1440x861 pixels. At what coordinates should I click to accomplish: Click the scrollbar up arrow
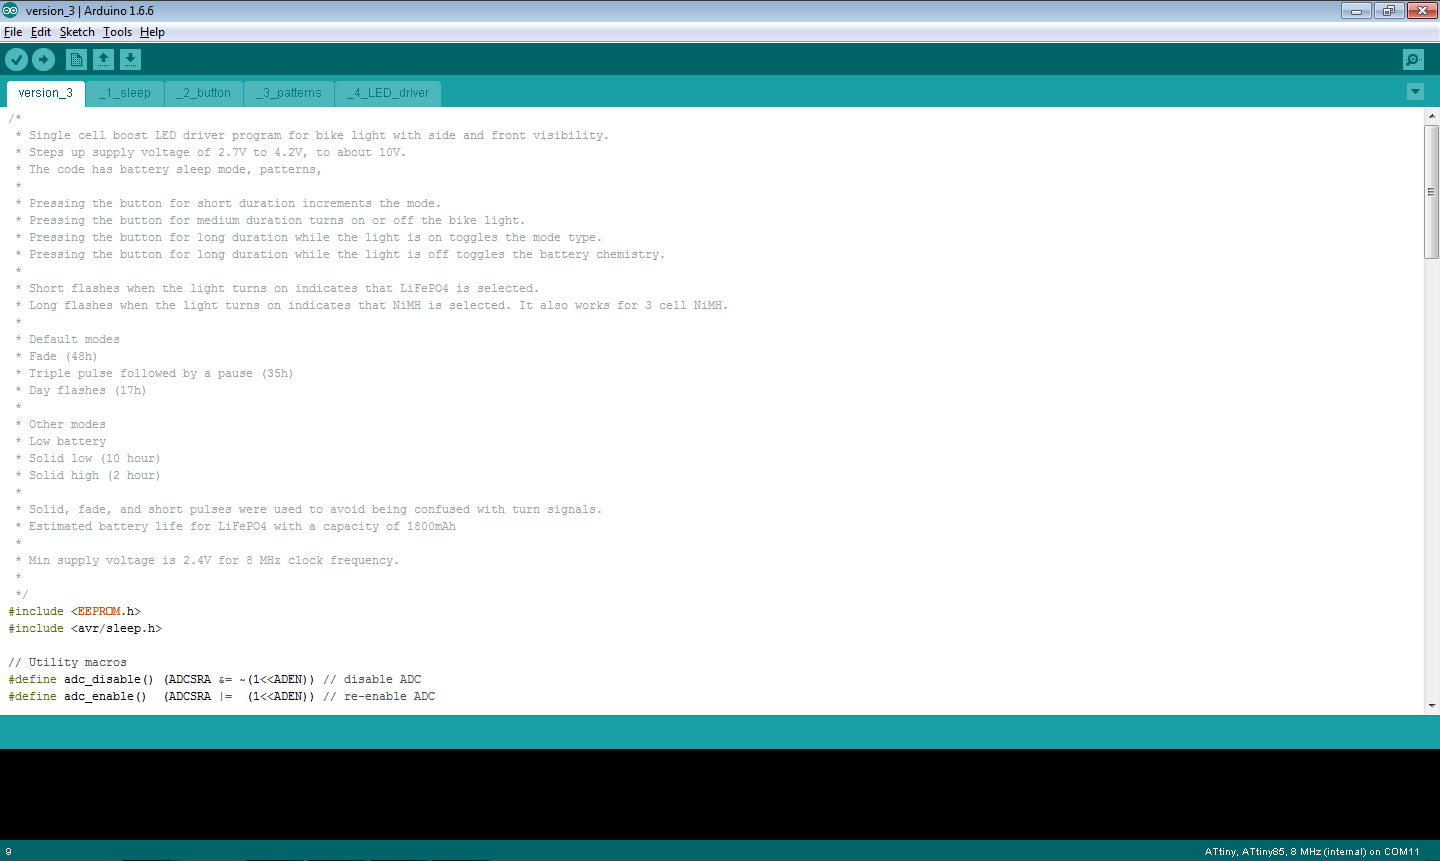[1432, 116]
